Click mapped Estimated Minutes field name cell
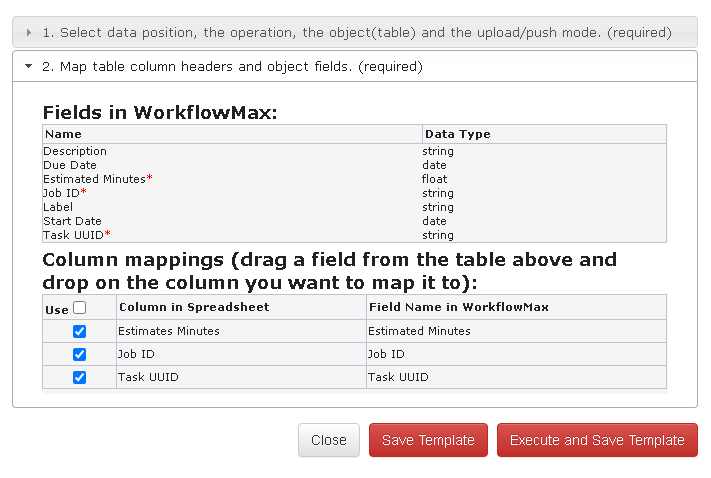The height and width of the screenshot is (478, 711). [x=516, y=331]
